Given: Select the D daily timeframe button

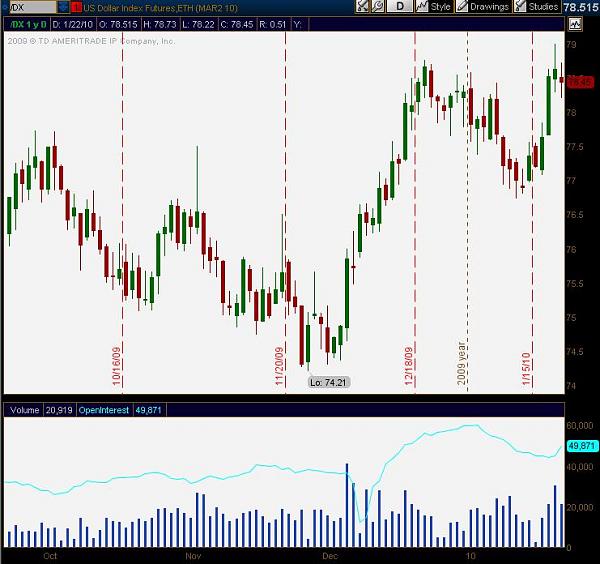Looking at the screenshot, I should pyautogui.click(x=400, y=7).
